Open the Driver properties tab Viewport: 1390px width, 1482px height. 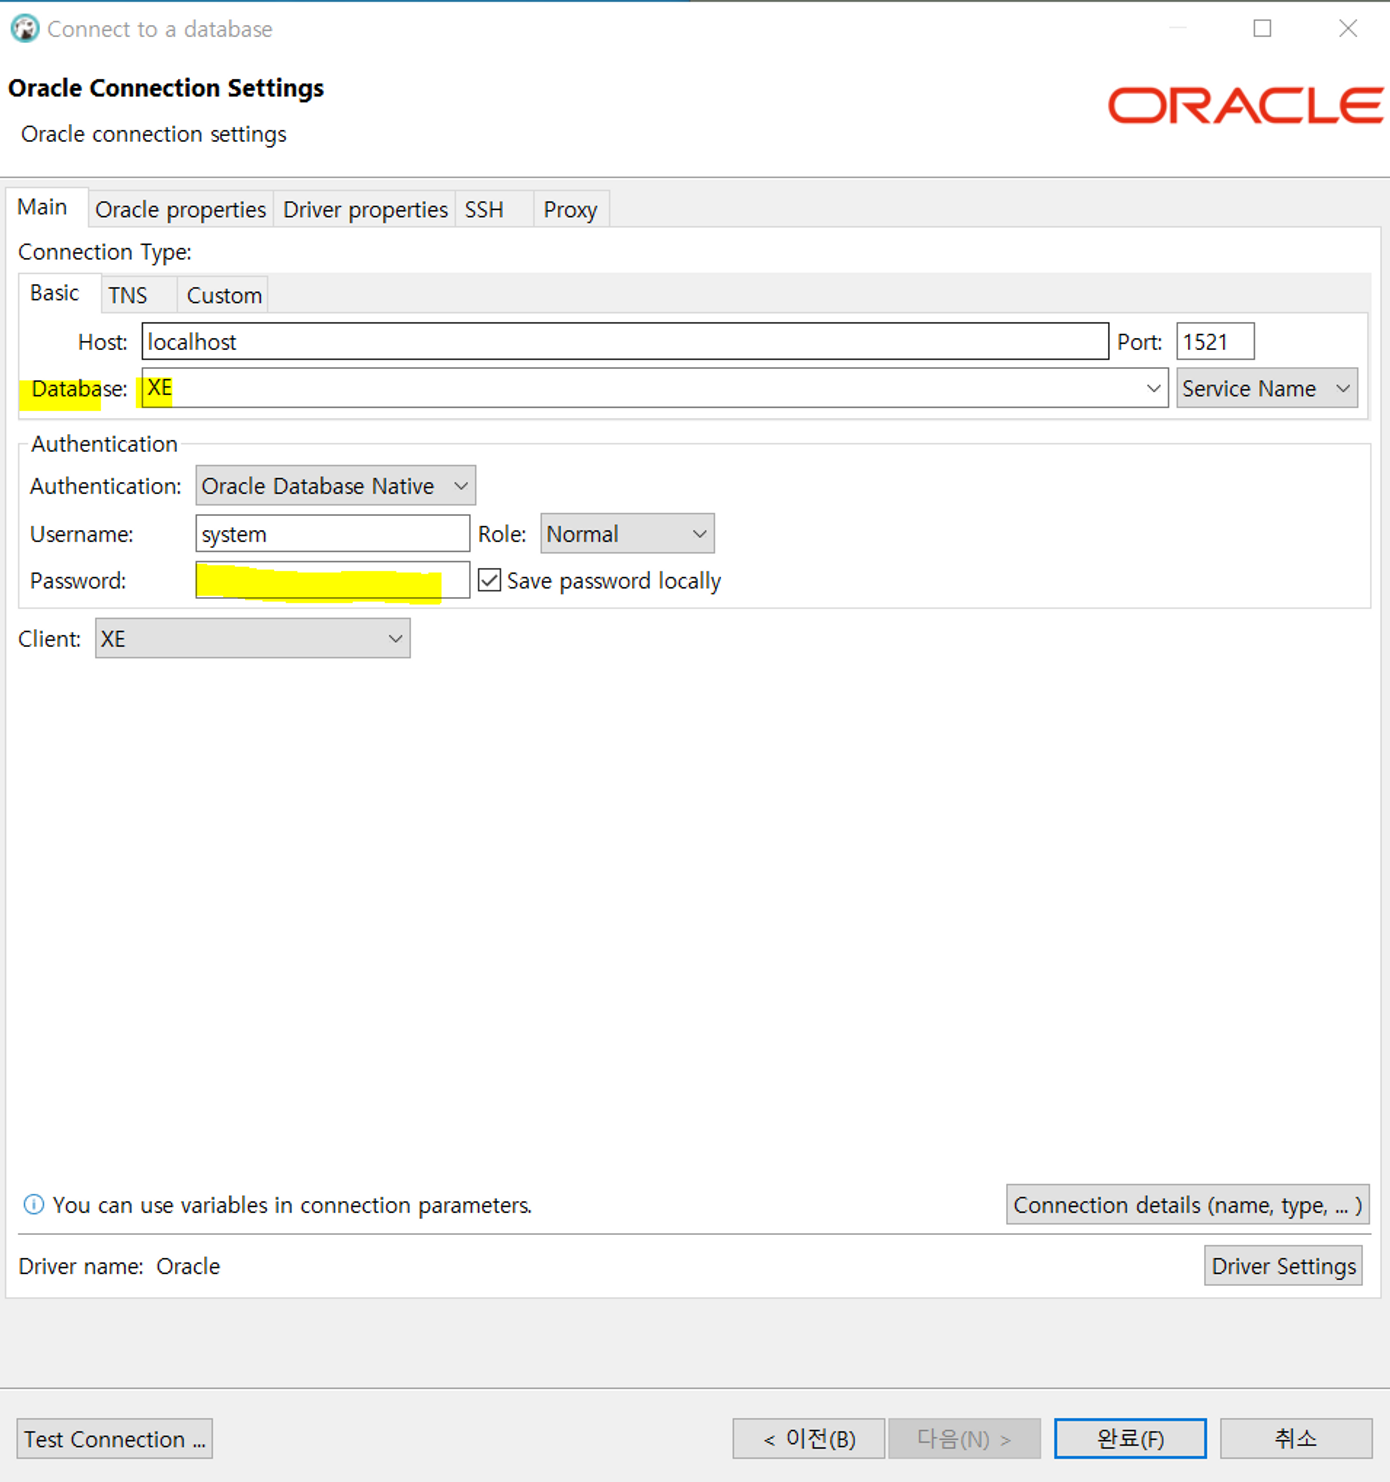(365, 209)
